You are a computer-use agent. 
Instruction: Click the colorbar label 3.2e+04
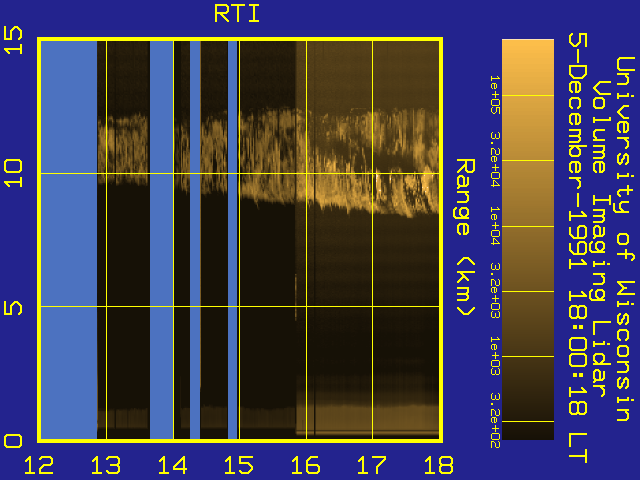(x=495, y=160)
